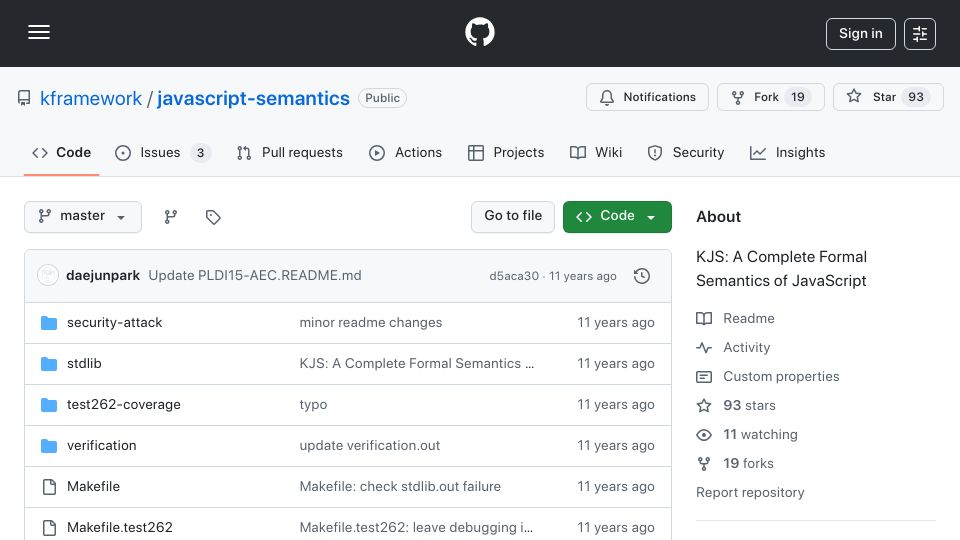This screenshot has height=540, width=960.
Task: Open the 'Update PLDI15-AEC.README.md' commit message
Action: [x=255, y=276]
